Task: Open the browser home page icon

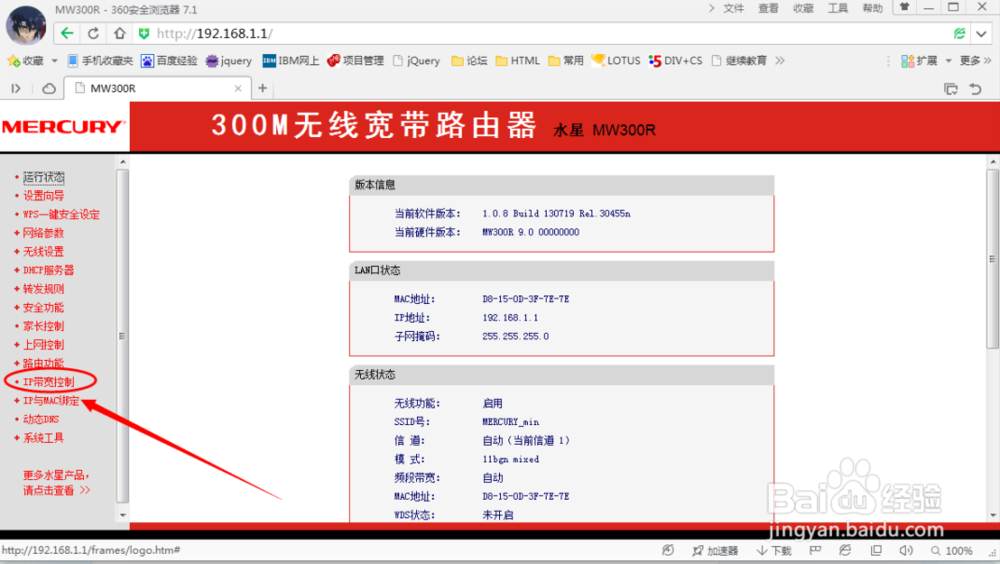Action: coord(119,33)
